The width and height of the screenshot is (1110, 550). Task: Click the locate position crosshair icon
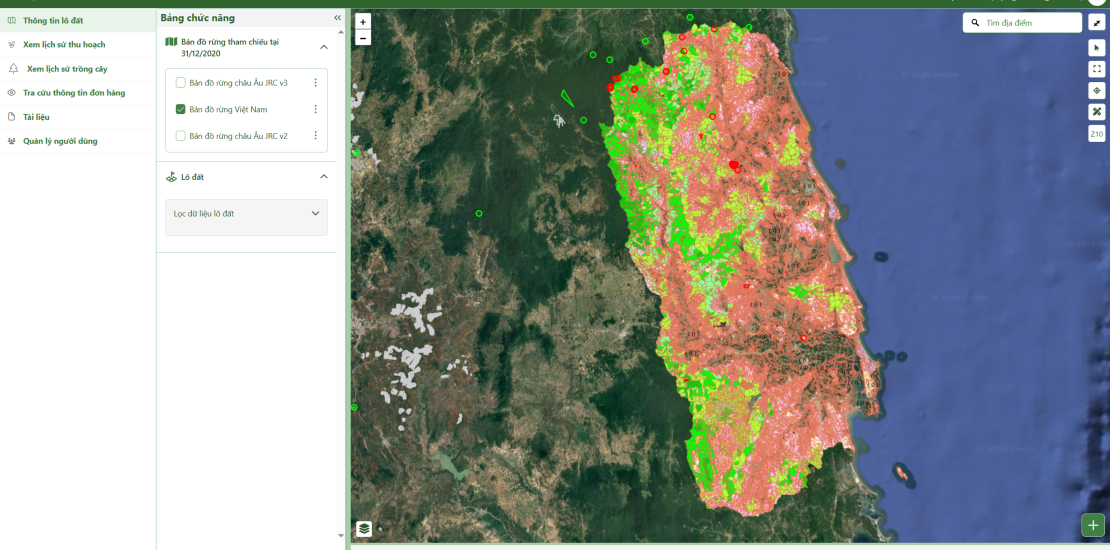1097,90
